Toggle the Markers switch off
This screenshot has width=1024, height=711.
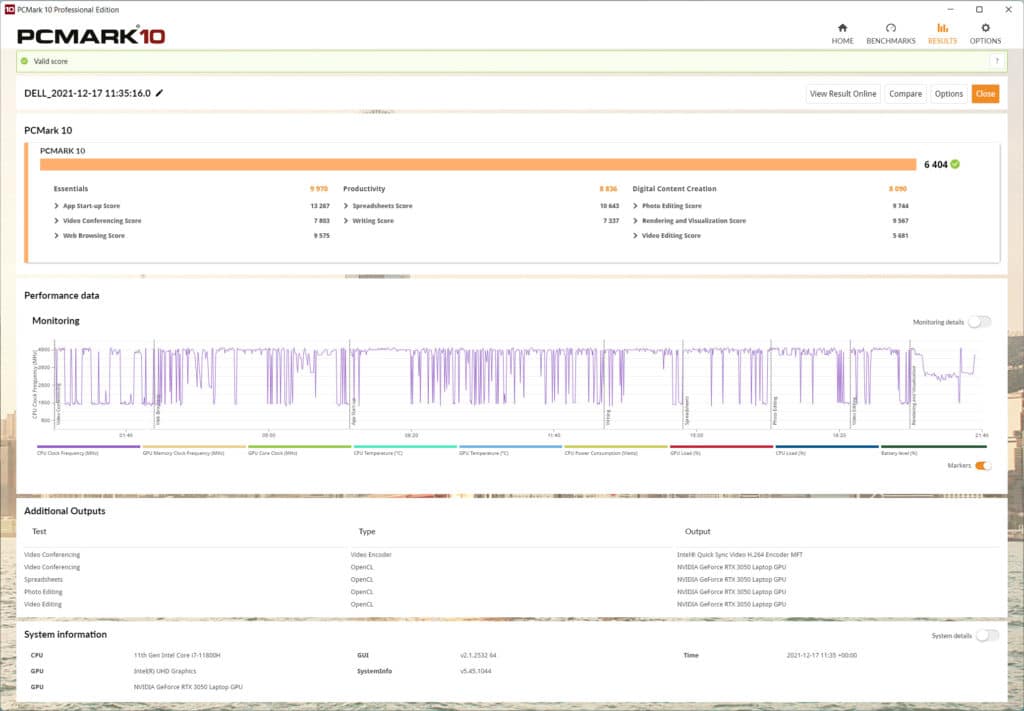[984, 466]
